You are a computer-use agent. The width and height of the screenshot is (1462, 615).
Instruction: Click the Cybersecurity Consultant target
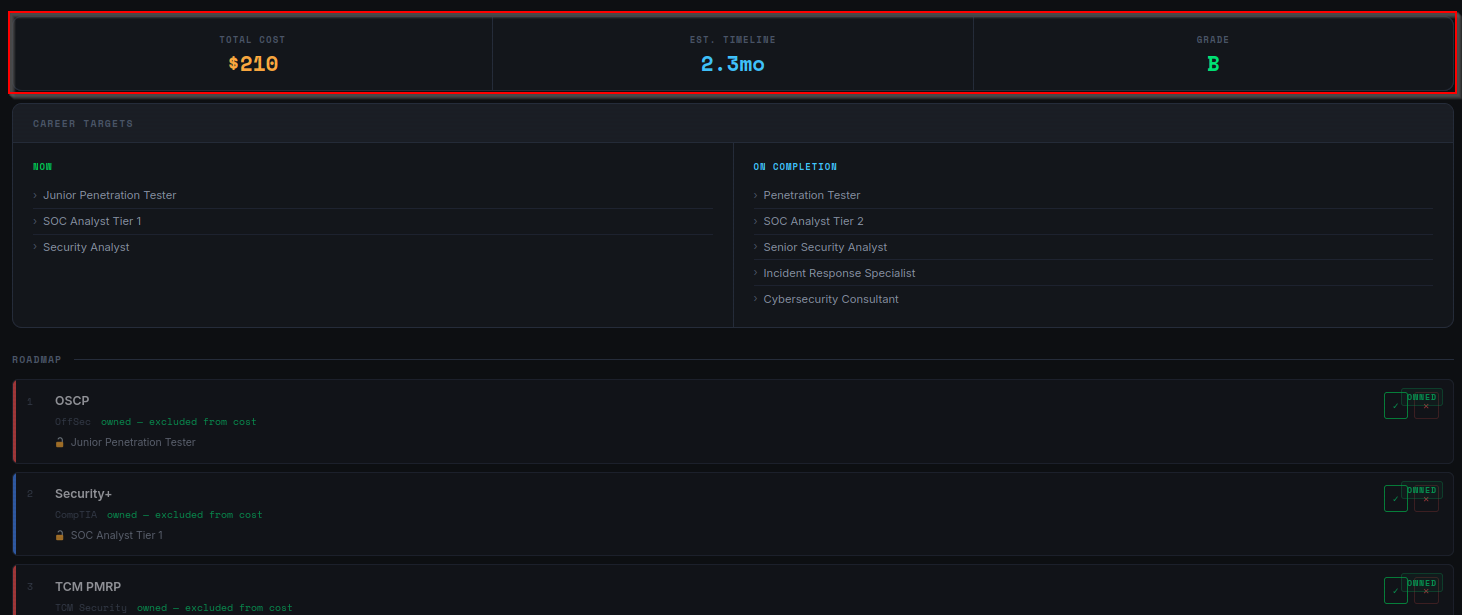point(830,299)
